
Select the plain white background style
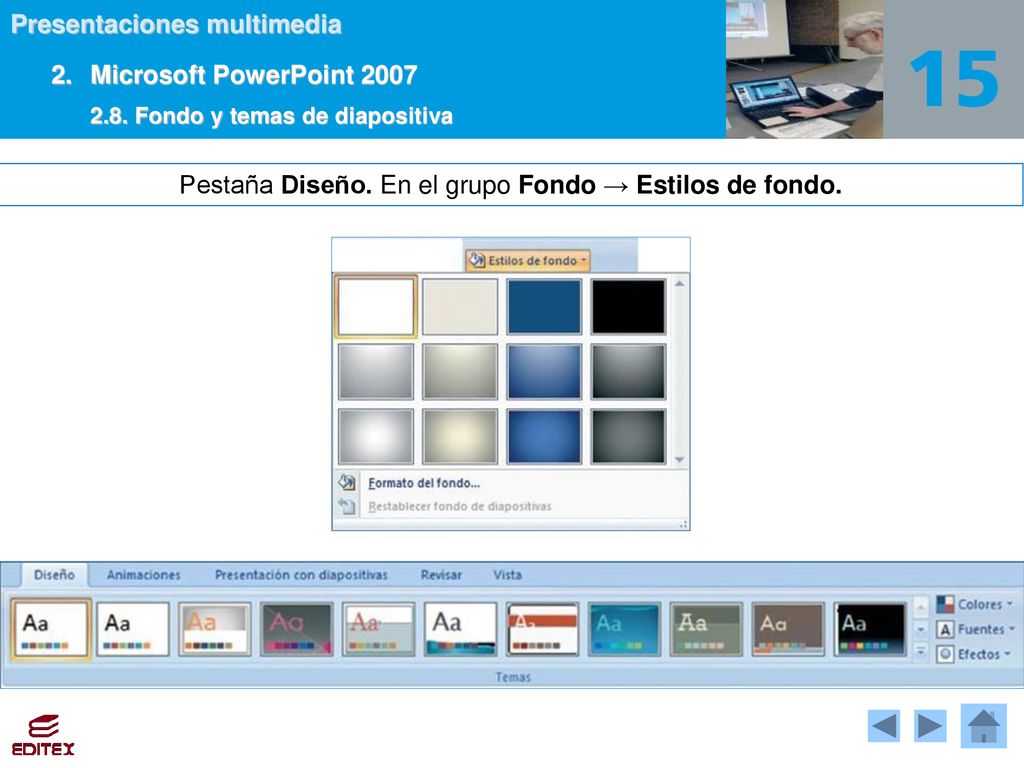click(376, 306)
